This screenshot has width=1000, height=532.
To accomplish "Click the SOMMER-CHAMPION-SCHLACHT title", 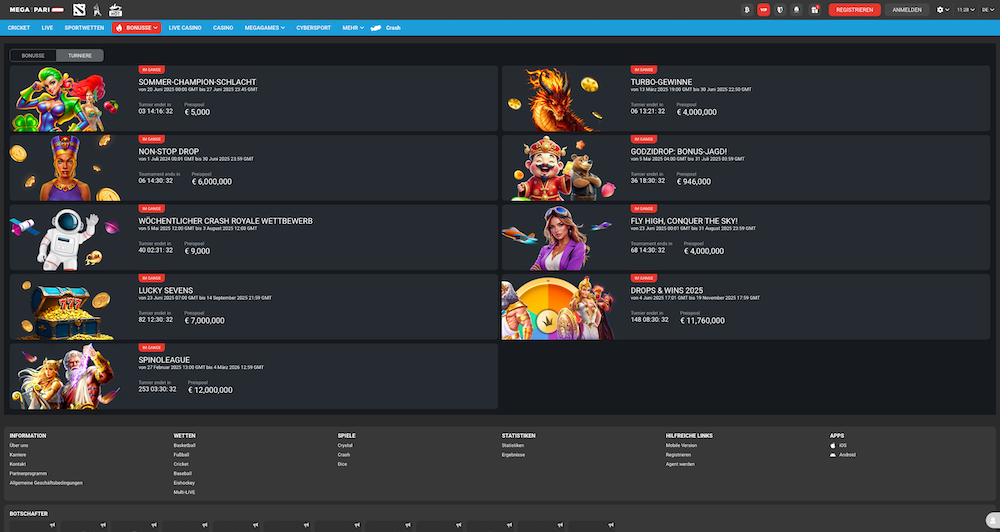I will click(197, 82).
